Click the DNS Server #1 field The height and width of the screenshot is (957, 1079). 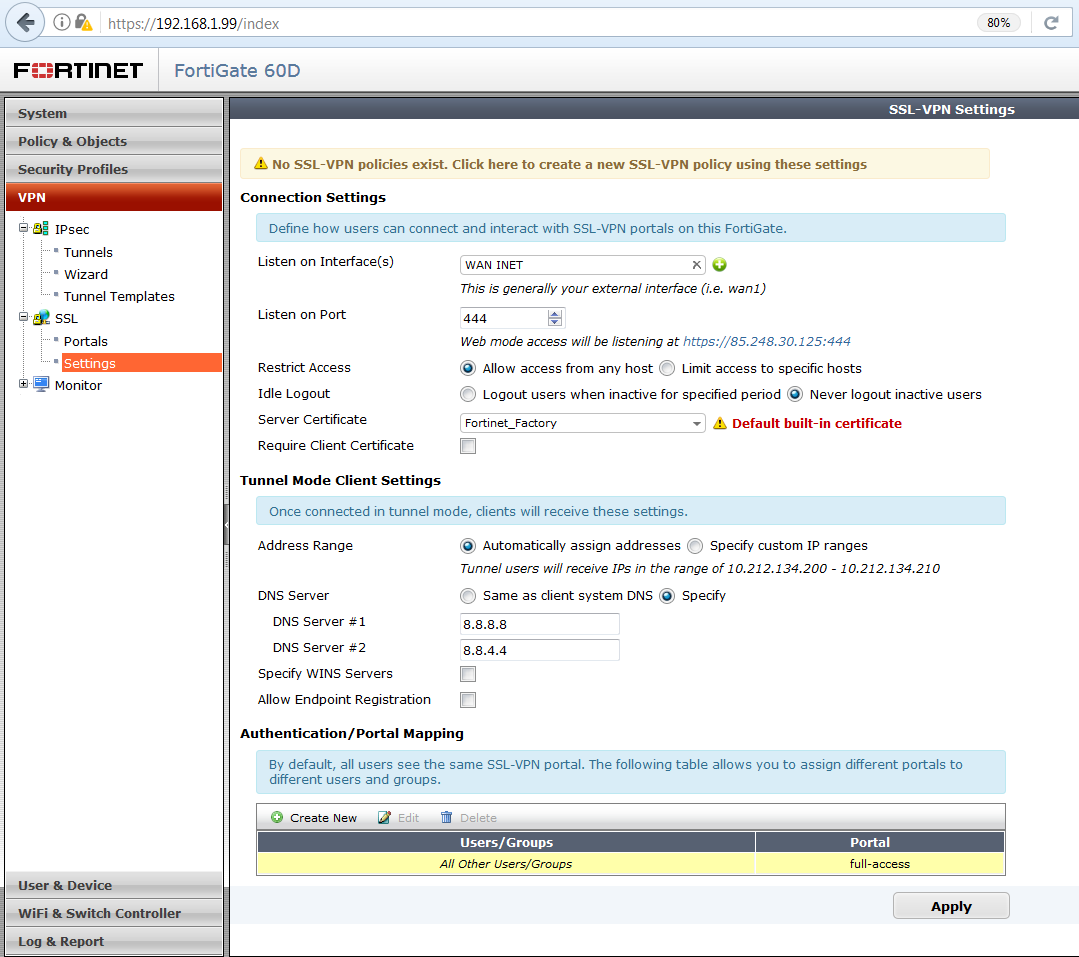[540, 624]
